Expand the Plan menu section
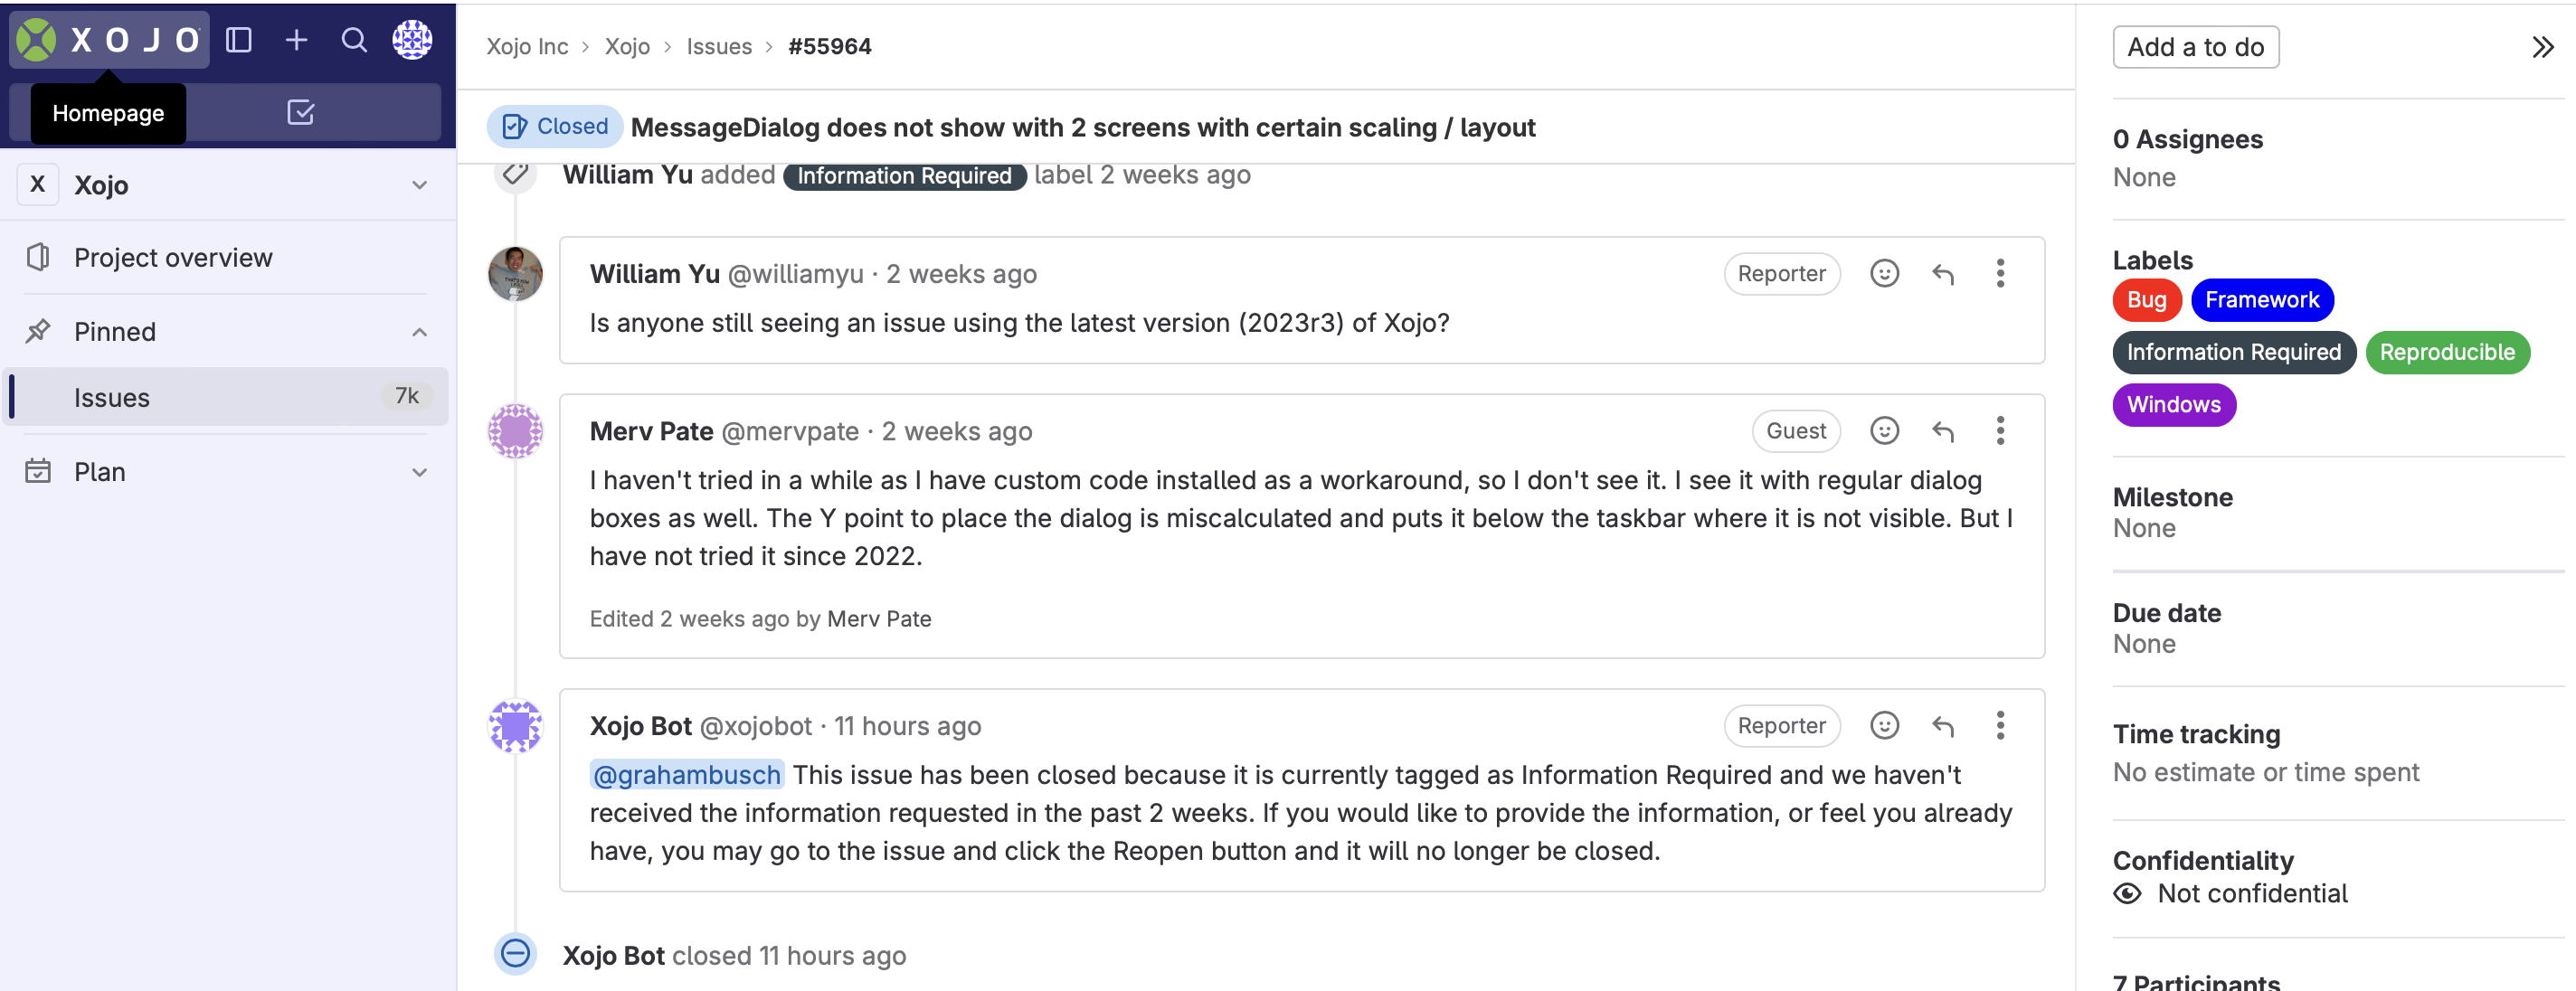2576x991 pixels. click(420, 472)
